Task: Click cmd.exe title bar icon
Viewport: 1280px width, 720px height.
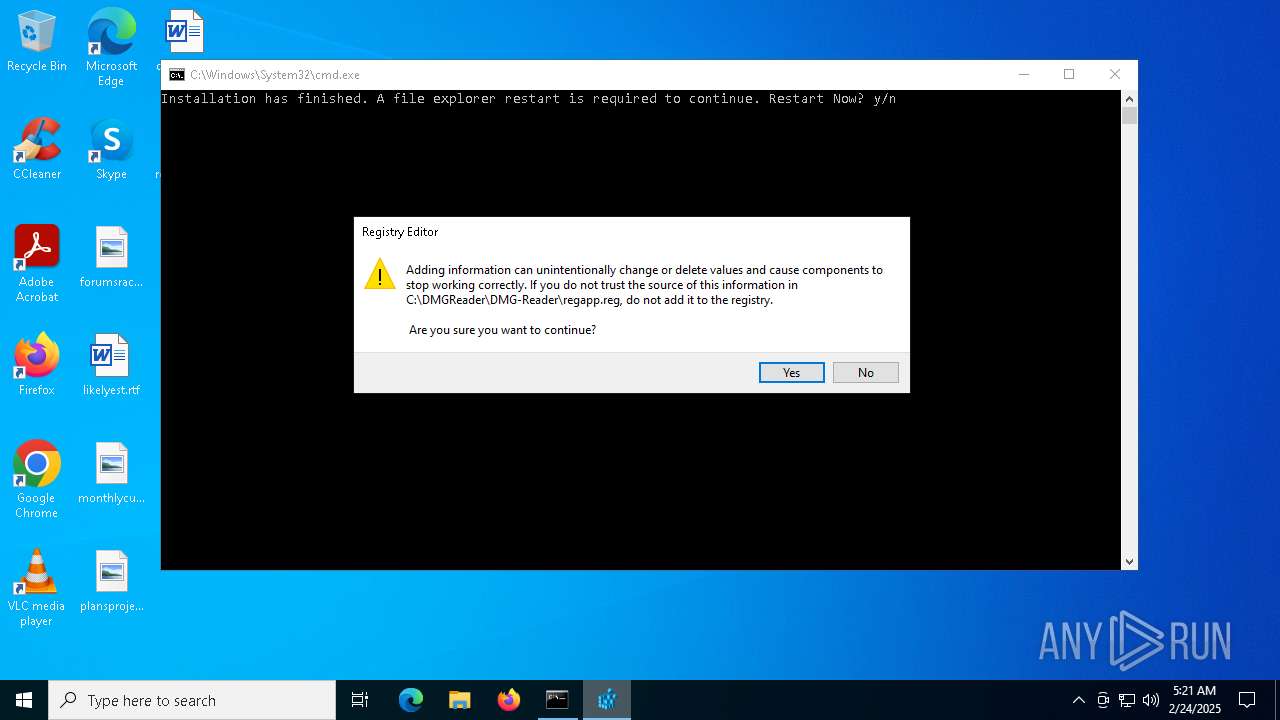Action: click(x=177, y=75)
